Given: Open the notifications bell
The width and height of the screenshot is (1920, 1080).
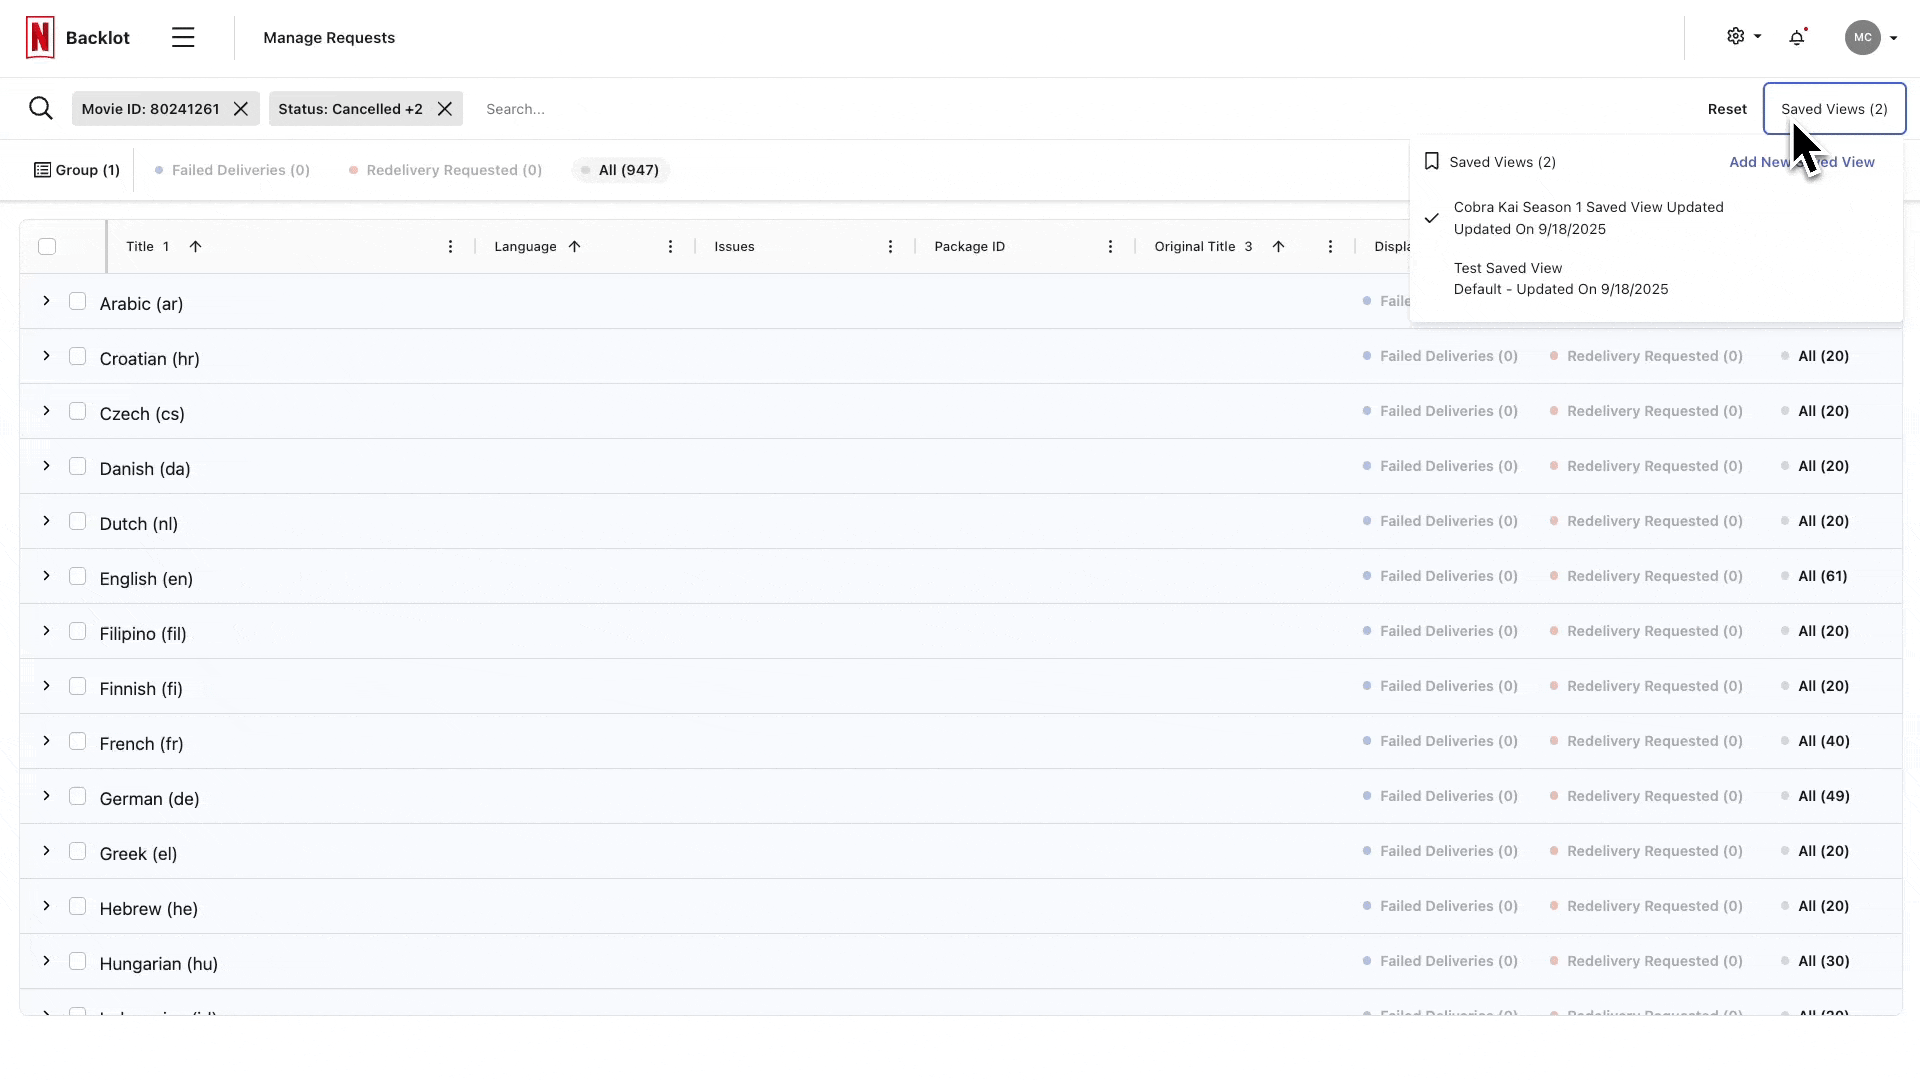Looking at the screenshot, I should 1797,38.
